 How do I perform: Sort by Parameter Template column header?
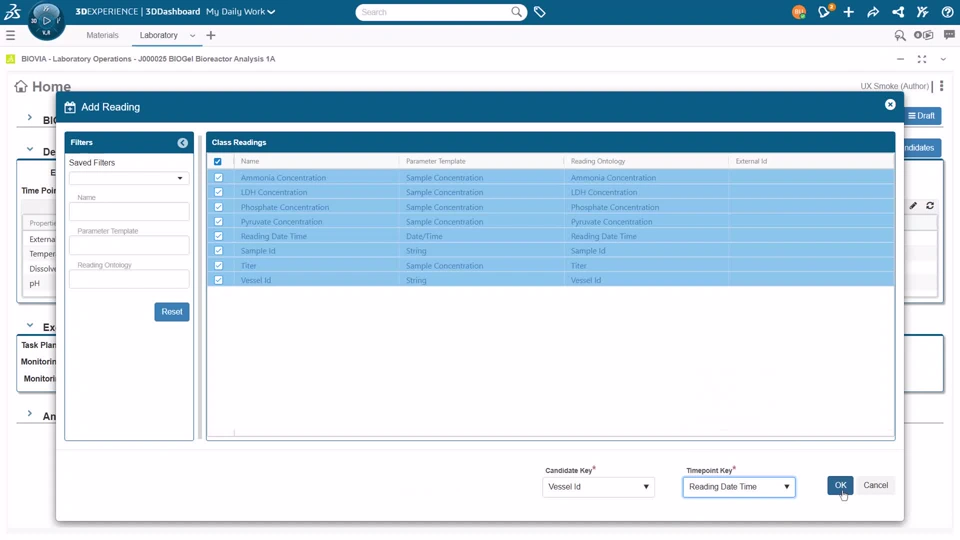click(x=435, y=161)
